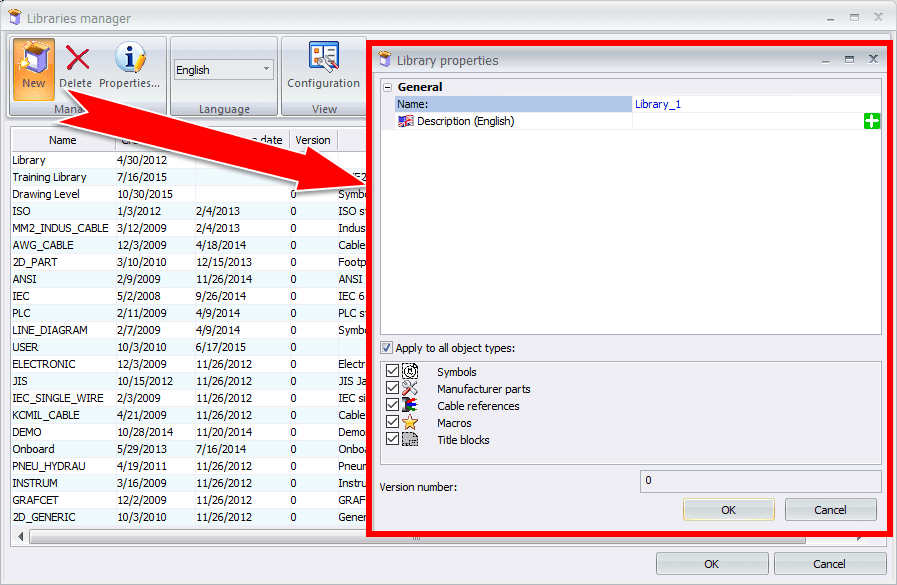Click the Manufacturer parts tools icon

click(x=410, y=389)
